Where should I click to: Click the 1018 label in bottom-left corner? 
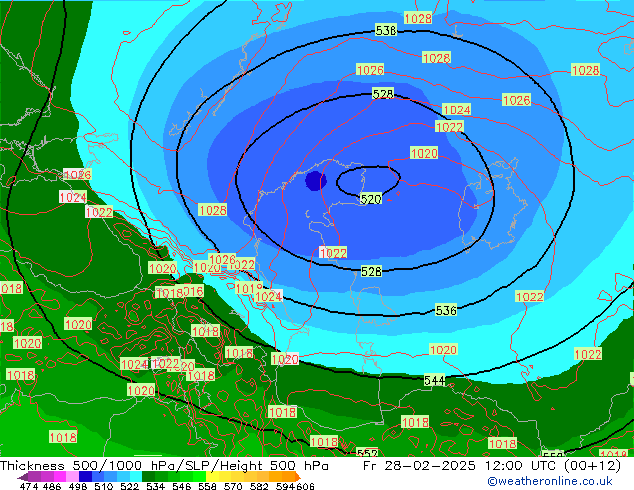pos(62,437)
